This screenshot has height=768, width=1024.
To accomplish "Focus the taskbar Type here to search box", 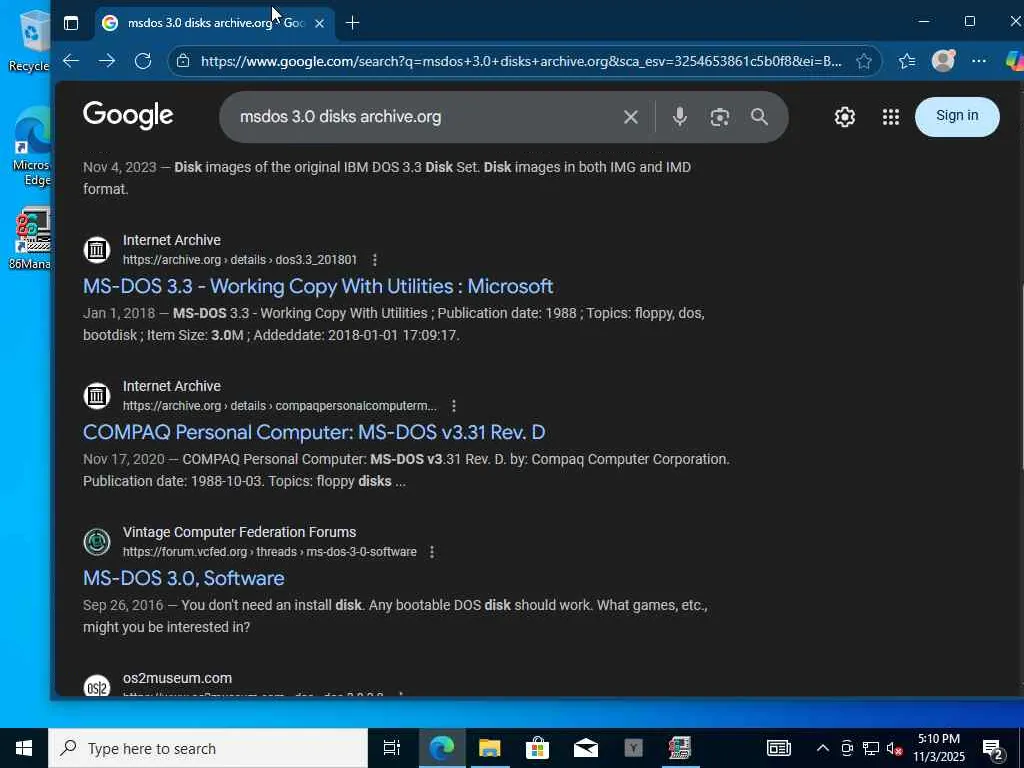I will 208,748.
